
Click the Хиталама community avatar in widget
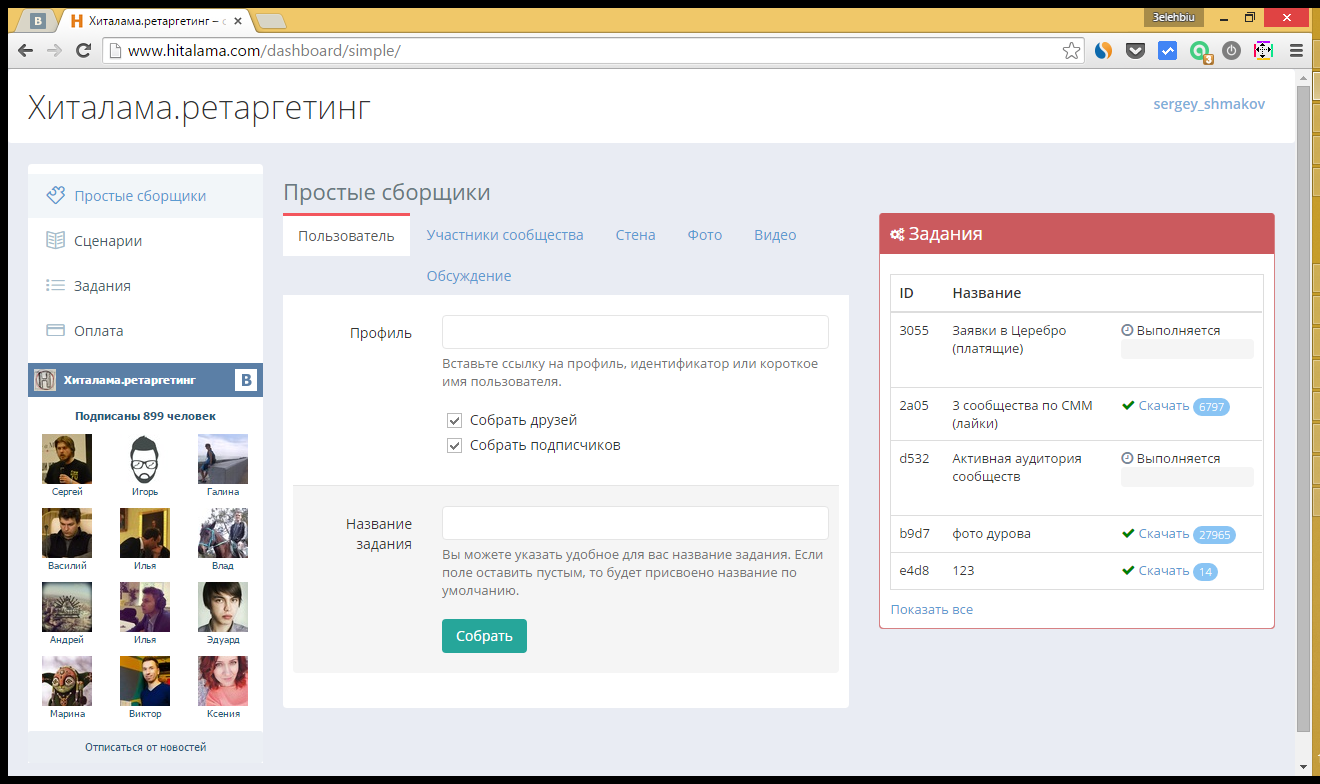click(x=45, y=380)
